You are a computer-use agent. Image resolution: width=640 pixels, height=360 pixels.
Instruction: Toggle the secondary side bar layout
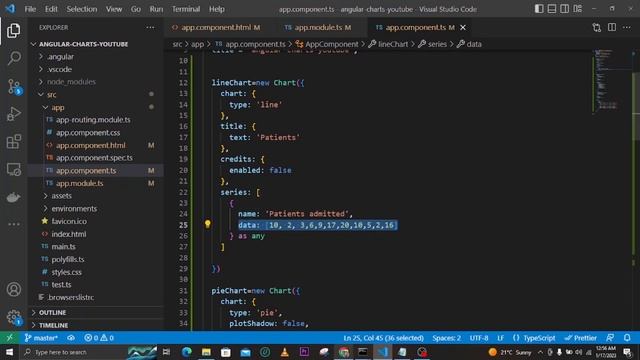click(x=564, y=9)
